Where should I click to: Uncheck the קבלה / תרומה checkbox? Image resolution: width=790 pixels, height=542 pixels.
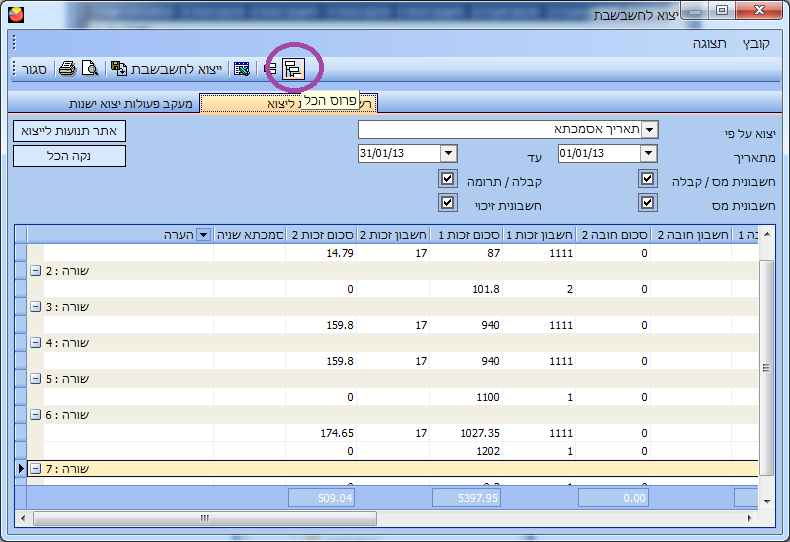[x=447, y=180]
